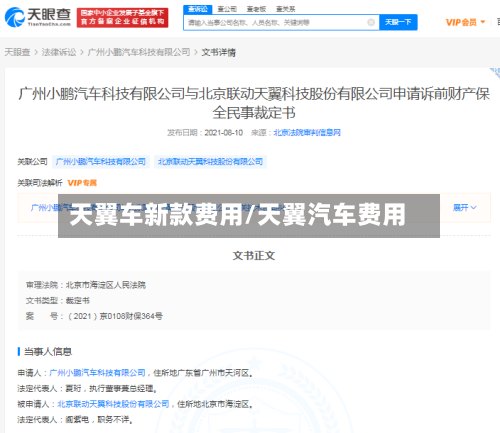
Task: Go to 法律诉讼 breadcrumb link
Action: pyautogui.click(x=59, y=52)
